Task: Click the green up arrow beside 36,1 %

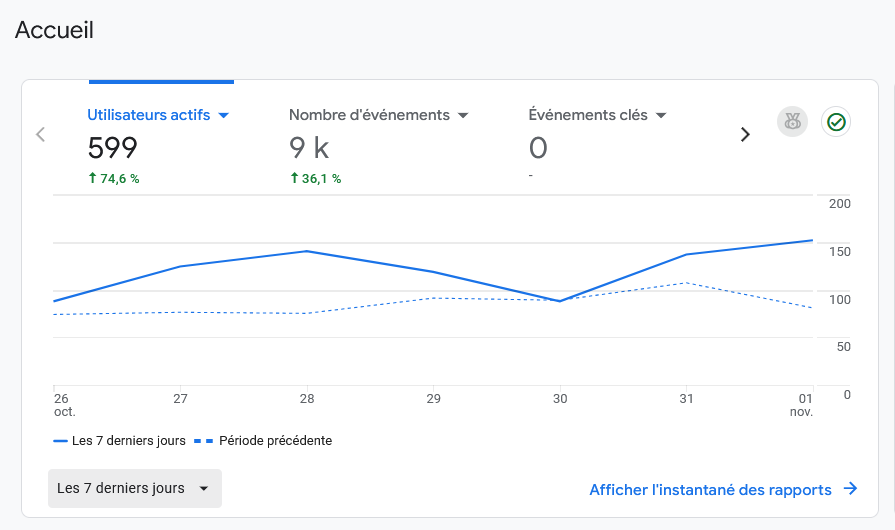Action: click(x=295, y=178)
